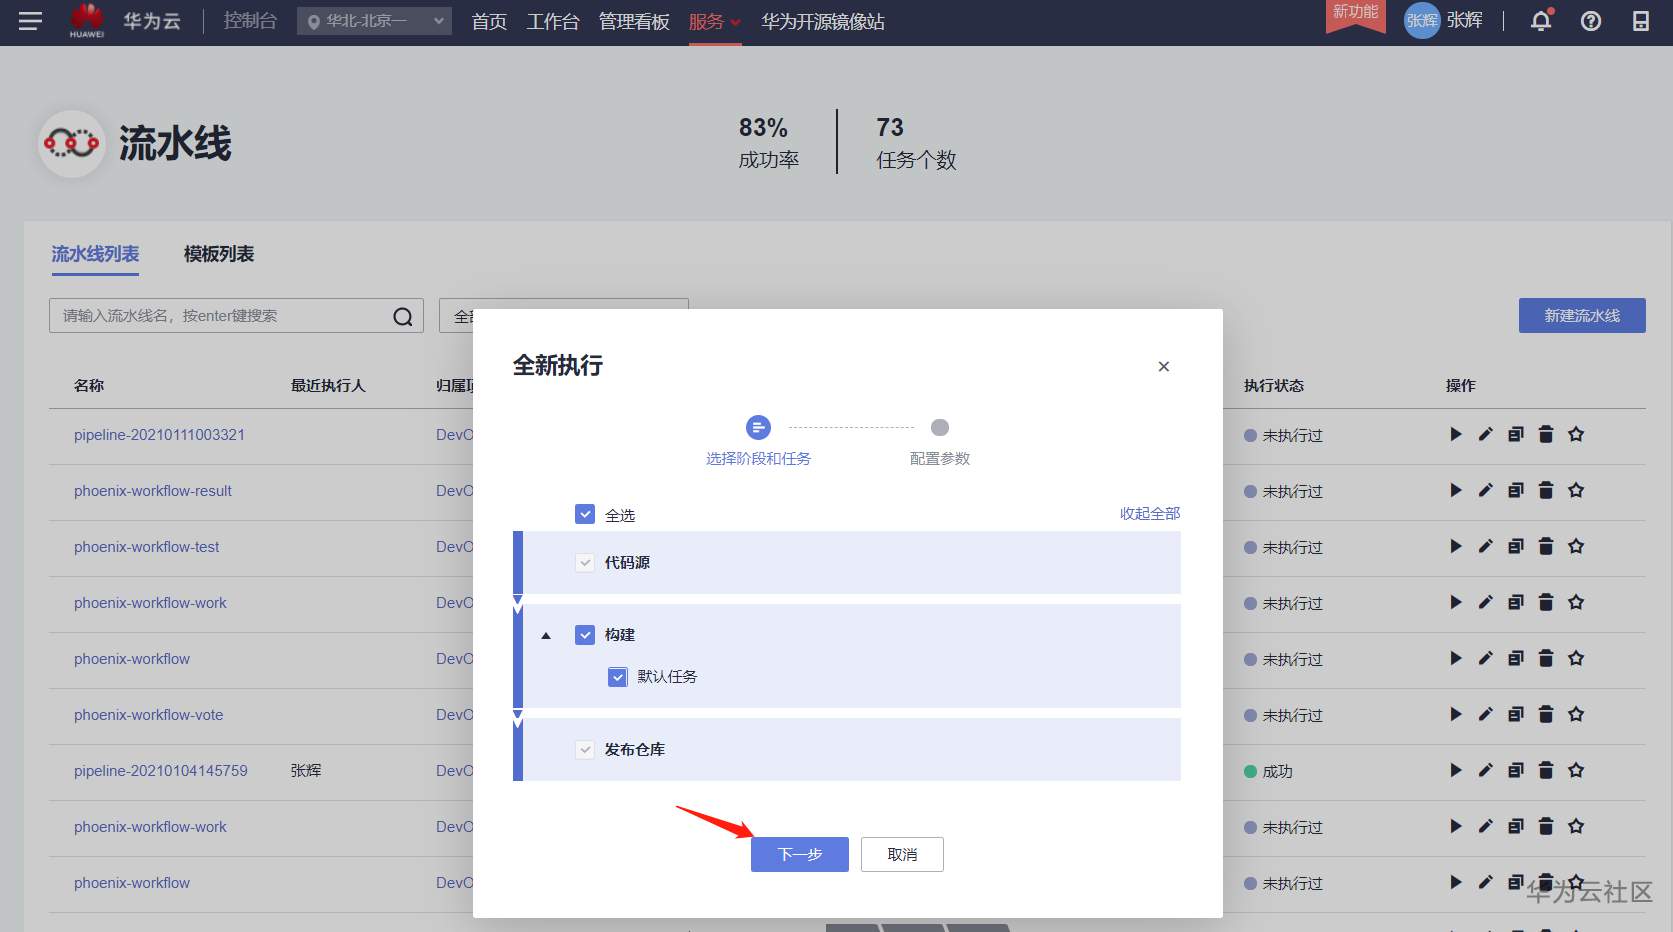
Task: Open the 控制台 console link
Action: click(250, 21)
